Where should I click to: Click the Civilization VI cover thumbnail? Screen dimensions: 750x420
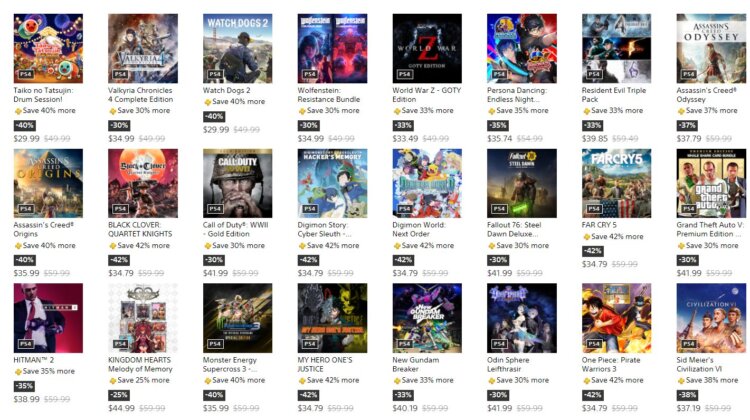coord(711,318)
